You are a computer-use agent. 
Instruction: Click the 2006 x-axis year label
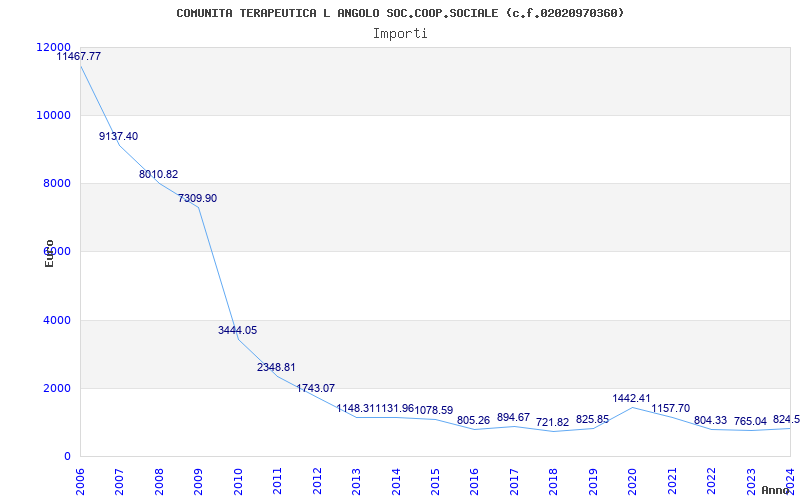click(80, 481)
